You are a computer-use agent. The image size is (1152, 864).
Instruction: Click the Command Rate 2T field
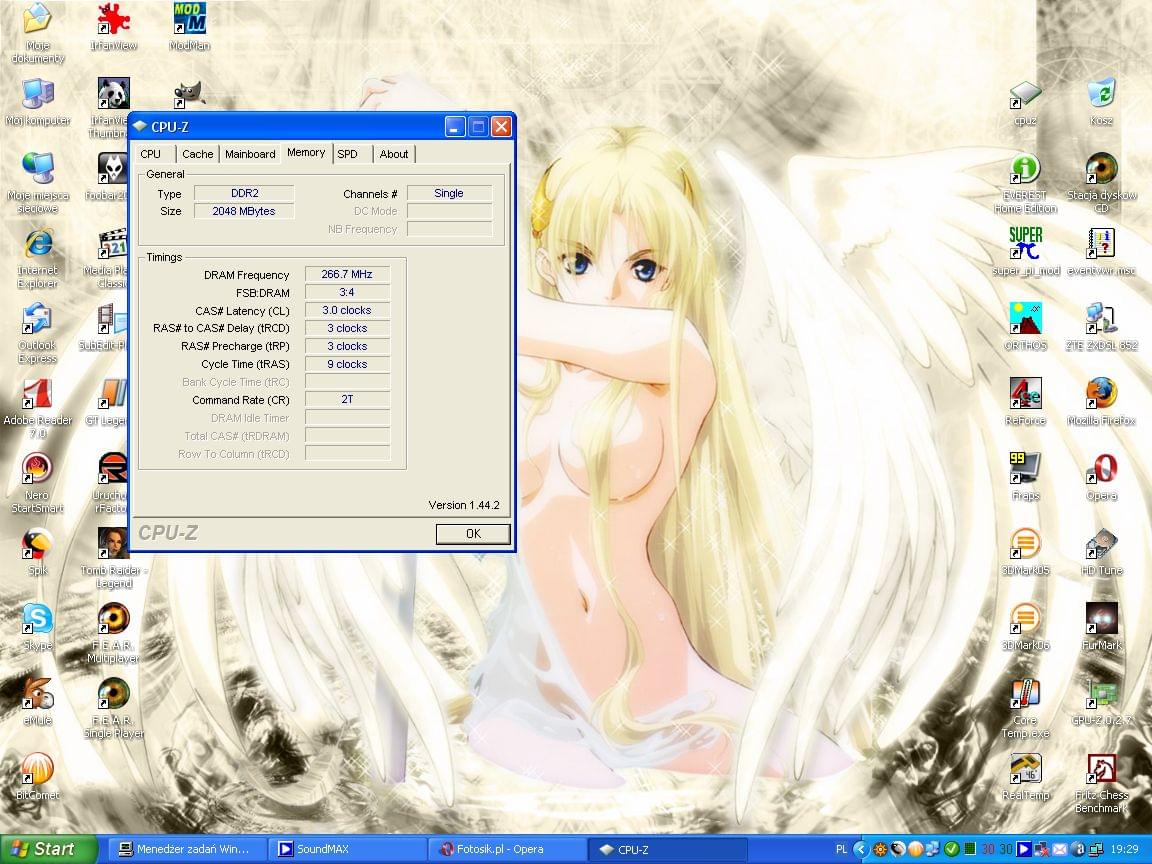347,400
